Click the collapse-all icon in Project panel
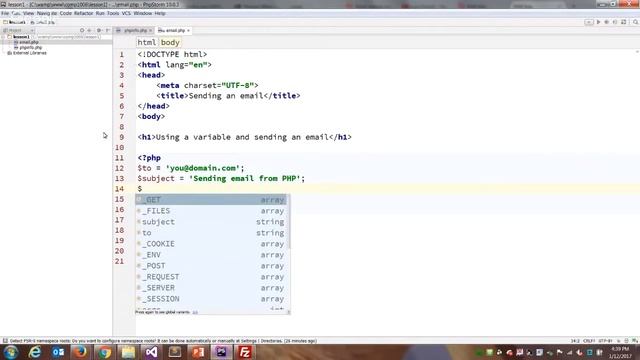 pyautogui.click(x=89, y=31)
